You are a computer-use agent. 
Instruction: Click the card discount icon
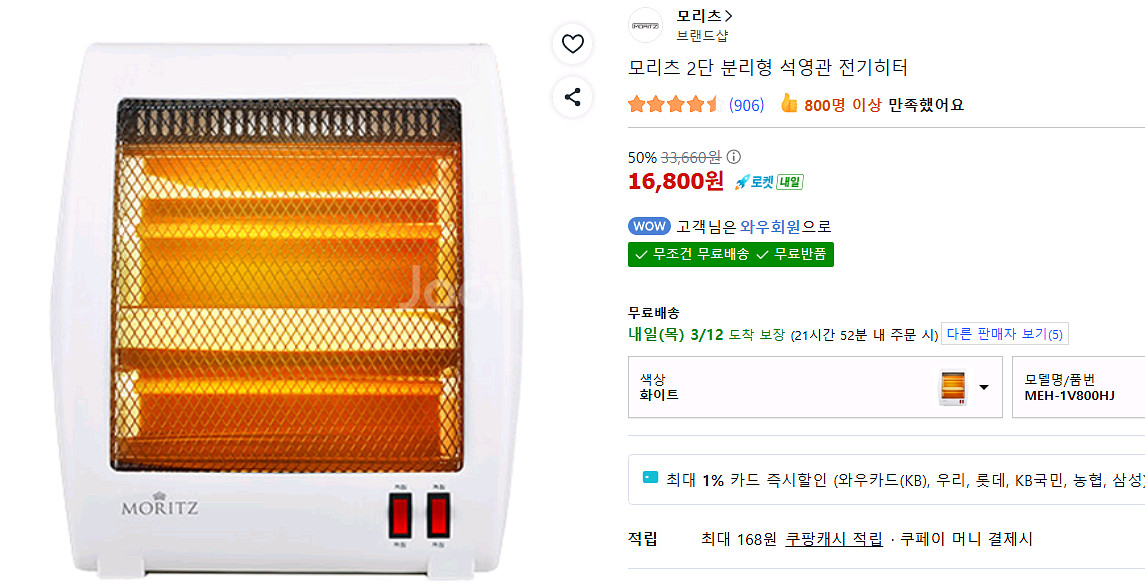[651, 479]
